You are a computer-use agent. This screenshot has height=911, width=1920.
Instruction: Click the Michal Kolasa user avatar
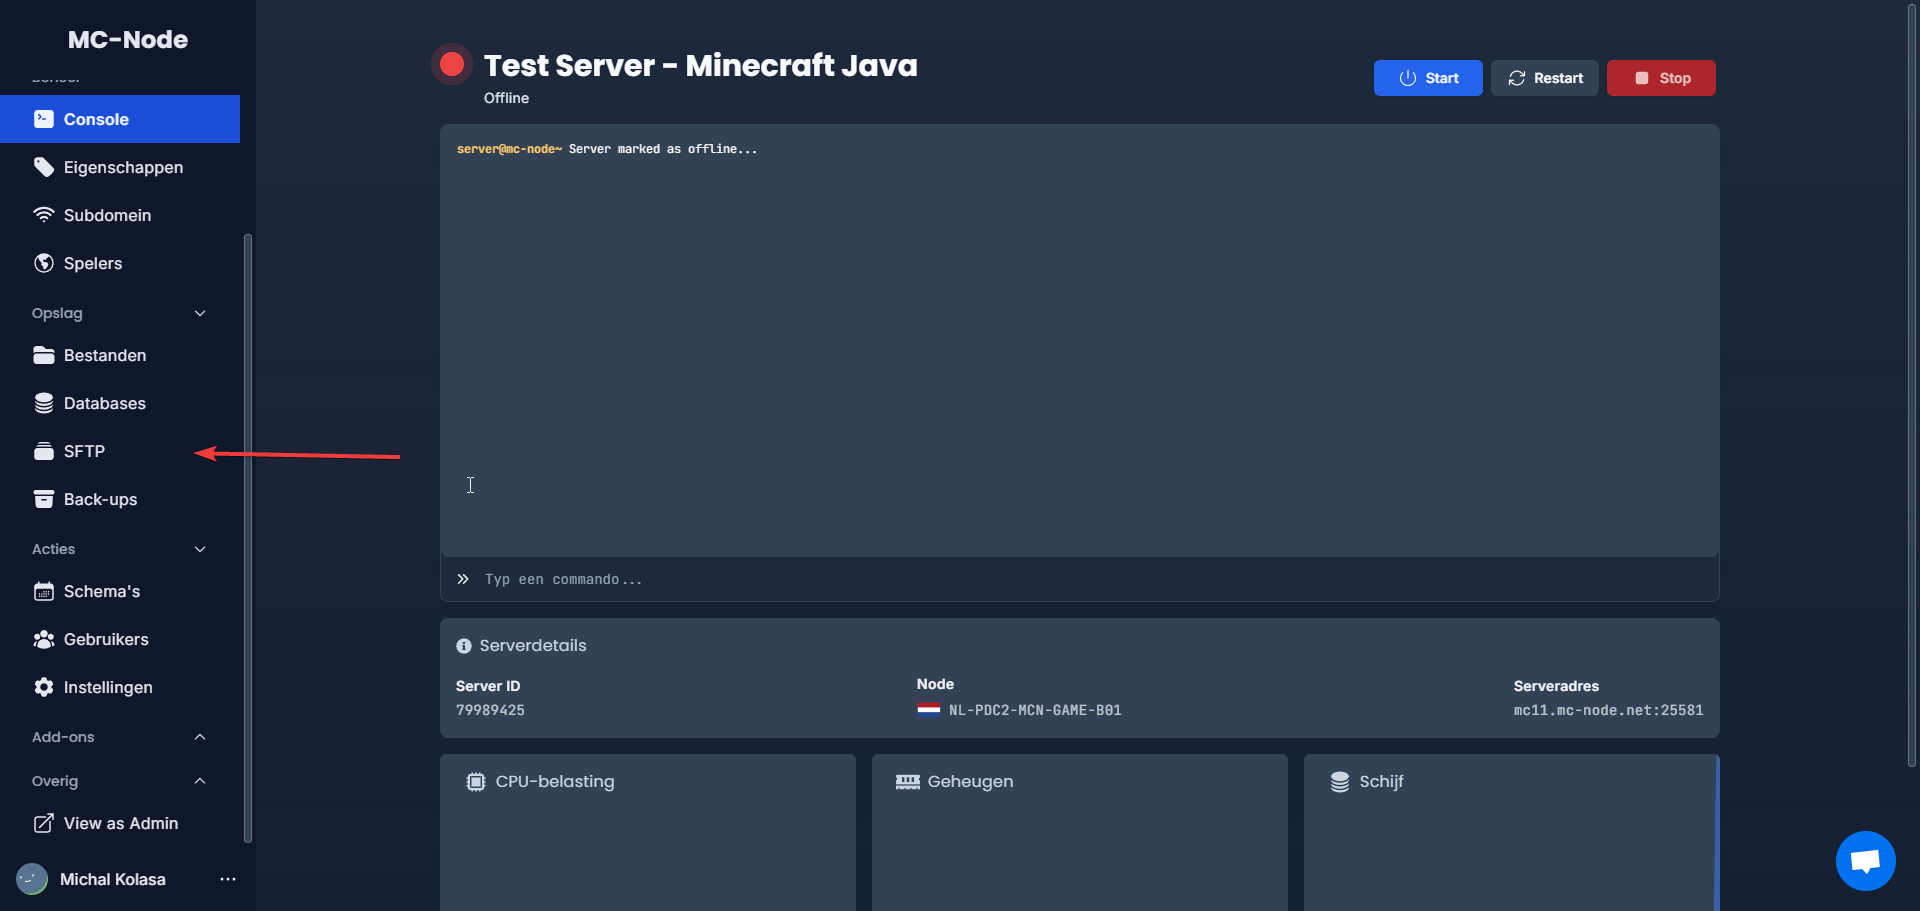click(32, 879)
